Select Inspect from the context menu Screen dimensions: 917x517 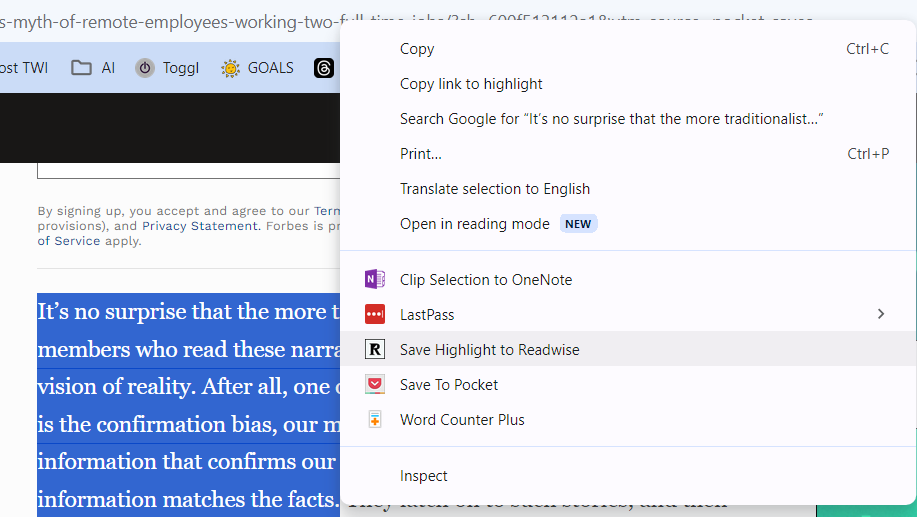point(628,476)
